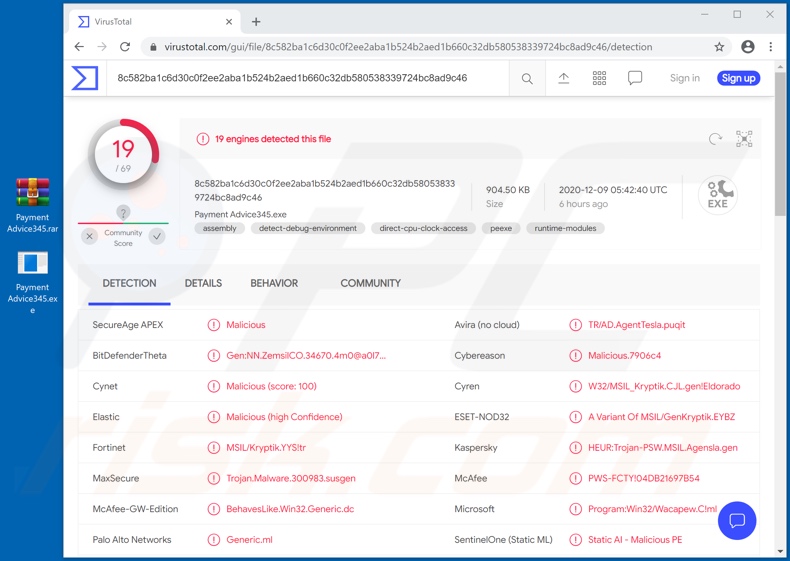Screen dimensions: 790x561
Task: Go back in browser history
Action: tap(79, 47)
